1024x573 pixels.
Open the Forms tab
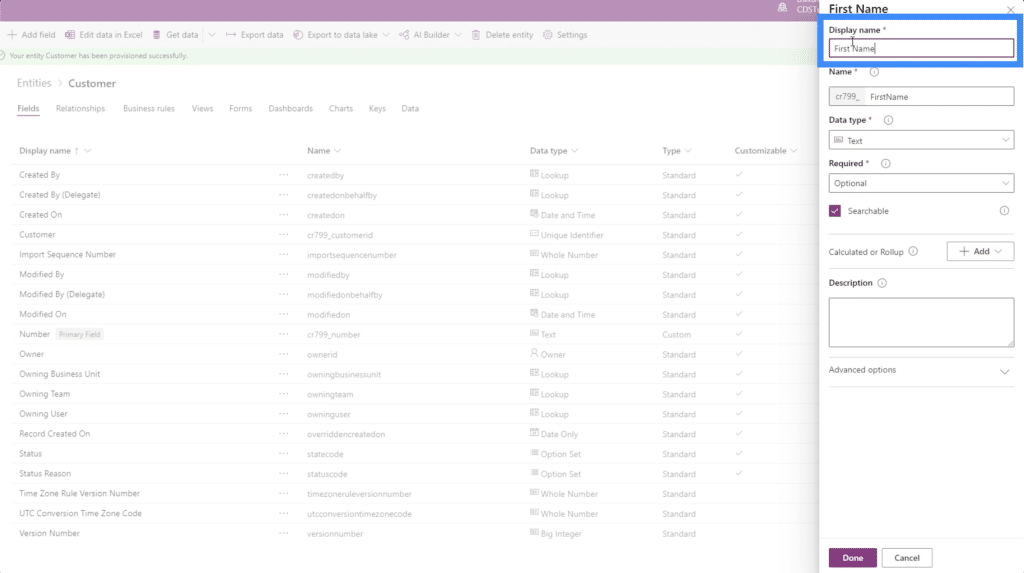(x=240, y=108)
